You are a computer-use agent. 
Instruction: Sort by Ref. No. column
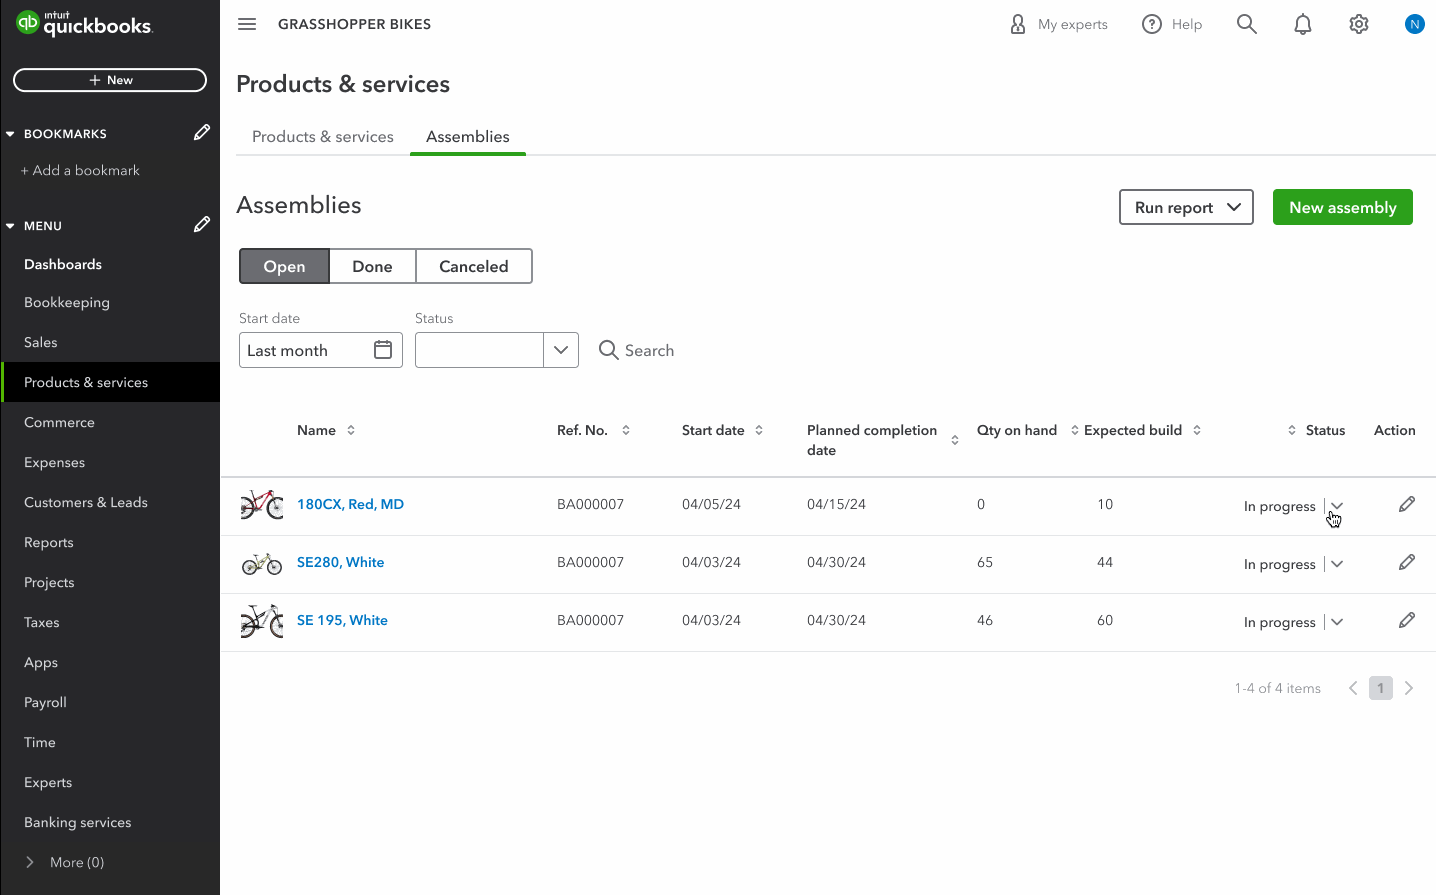626,430
